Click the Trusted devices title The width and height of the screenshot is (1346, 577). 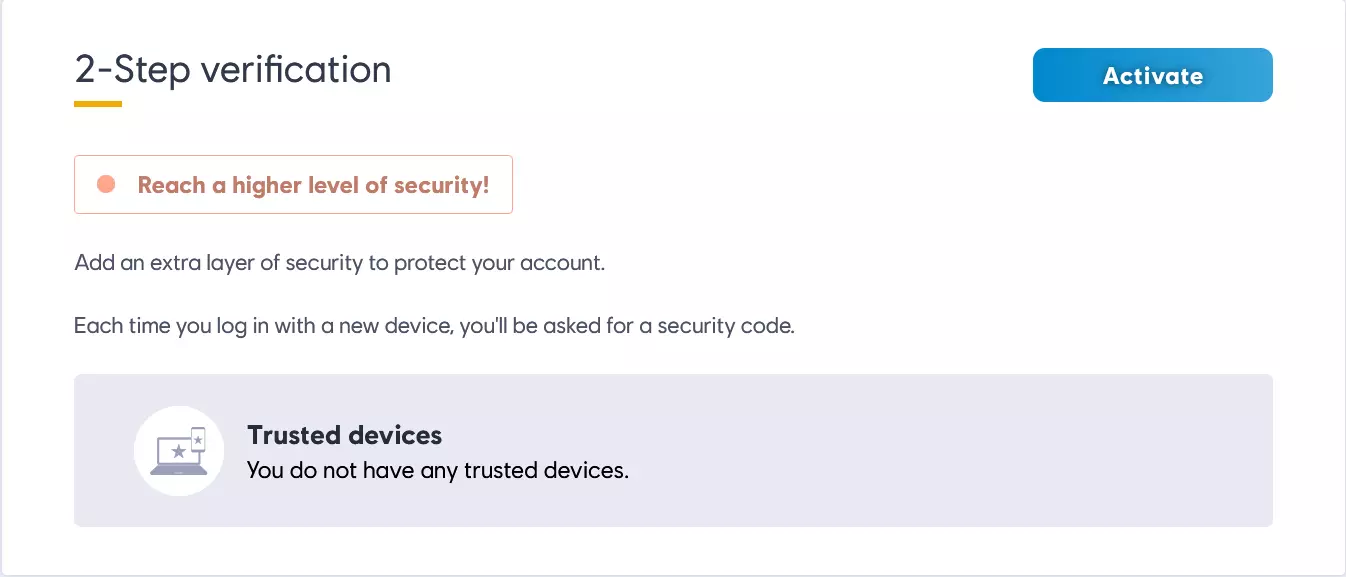[x=344, y=435]
